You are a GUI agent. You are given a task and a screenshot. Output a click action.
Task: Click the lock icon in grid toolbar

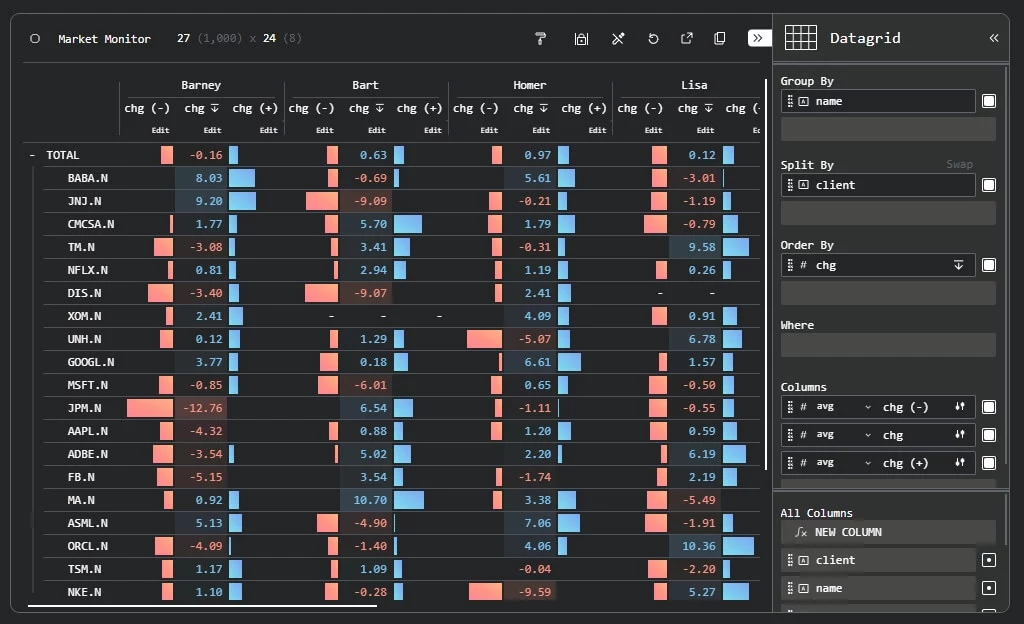[x=581, y=39]
